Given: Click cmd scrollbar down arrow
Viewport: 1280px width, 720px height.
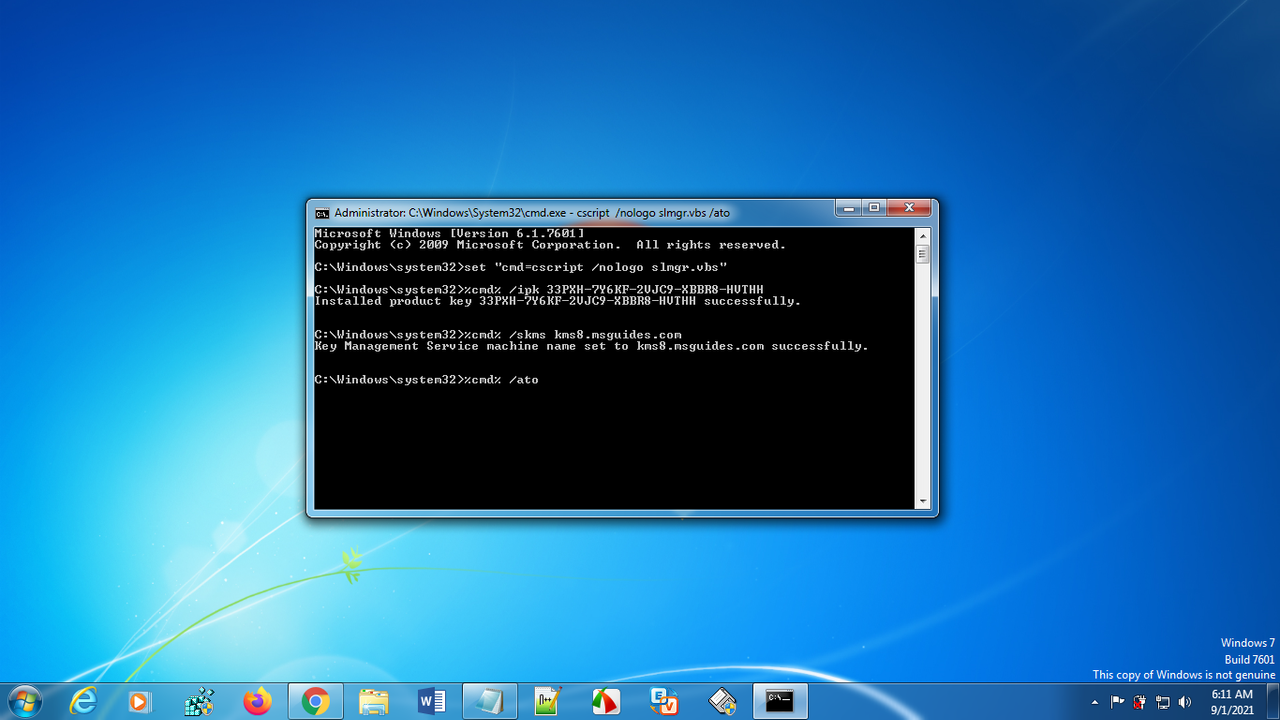Looking at the screenshot, I should click(x=922, y=502).
